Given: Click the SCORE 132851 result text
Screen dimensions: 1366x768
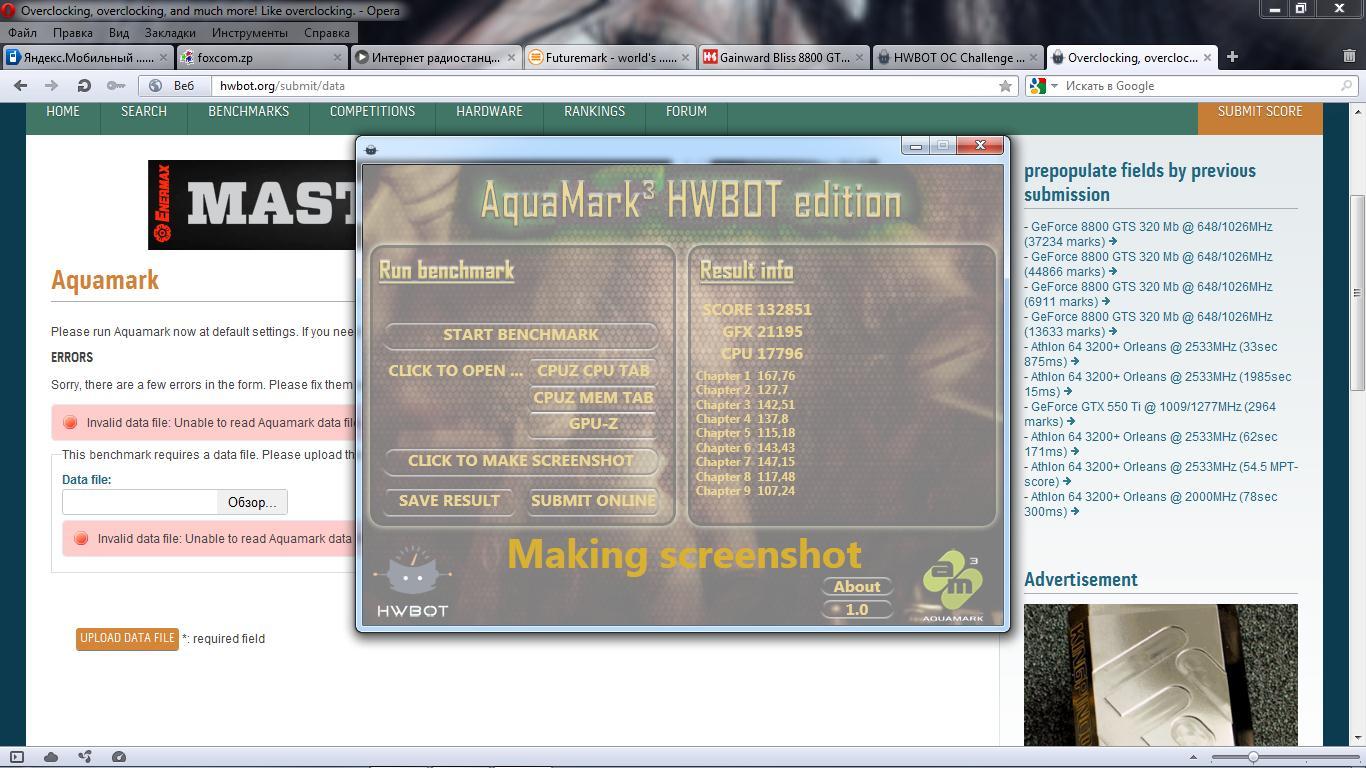Looking at the screenshot, I should (x=757, y=310).
